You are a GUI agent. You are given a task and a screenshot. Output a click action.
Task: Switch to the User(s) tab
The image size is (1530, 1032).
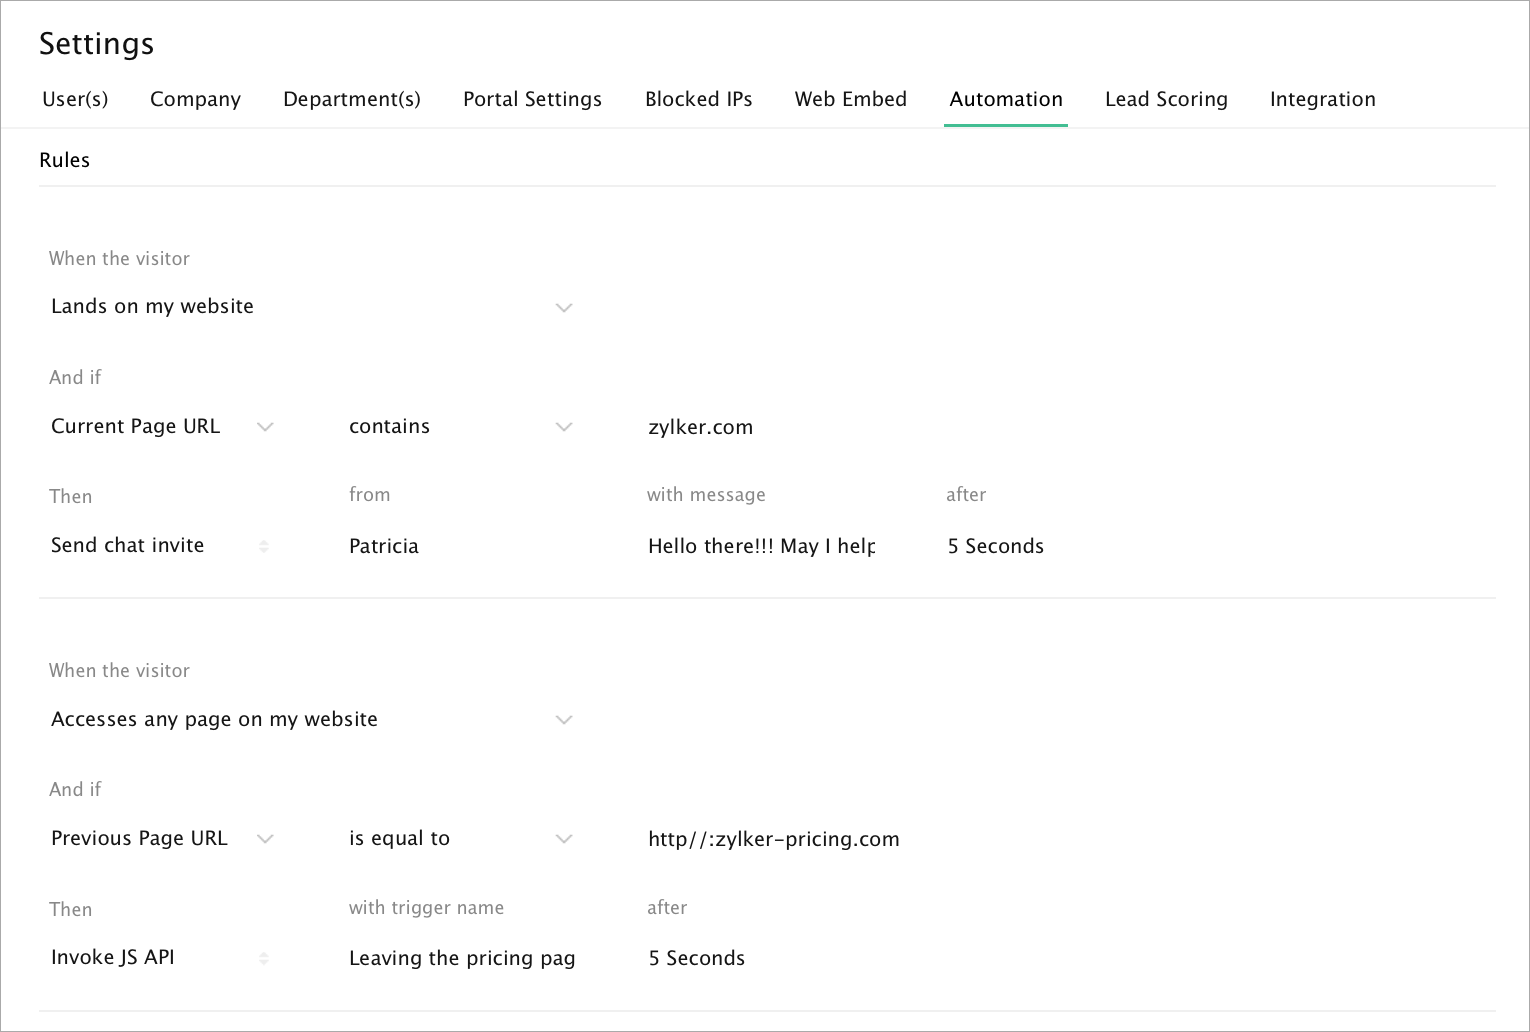coord(75,99)
